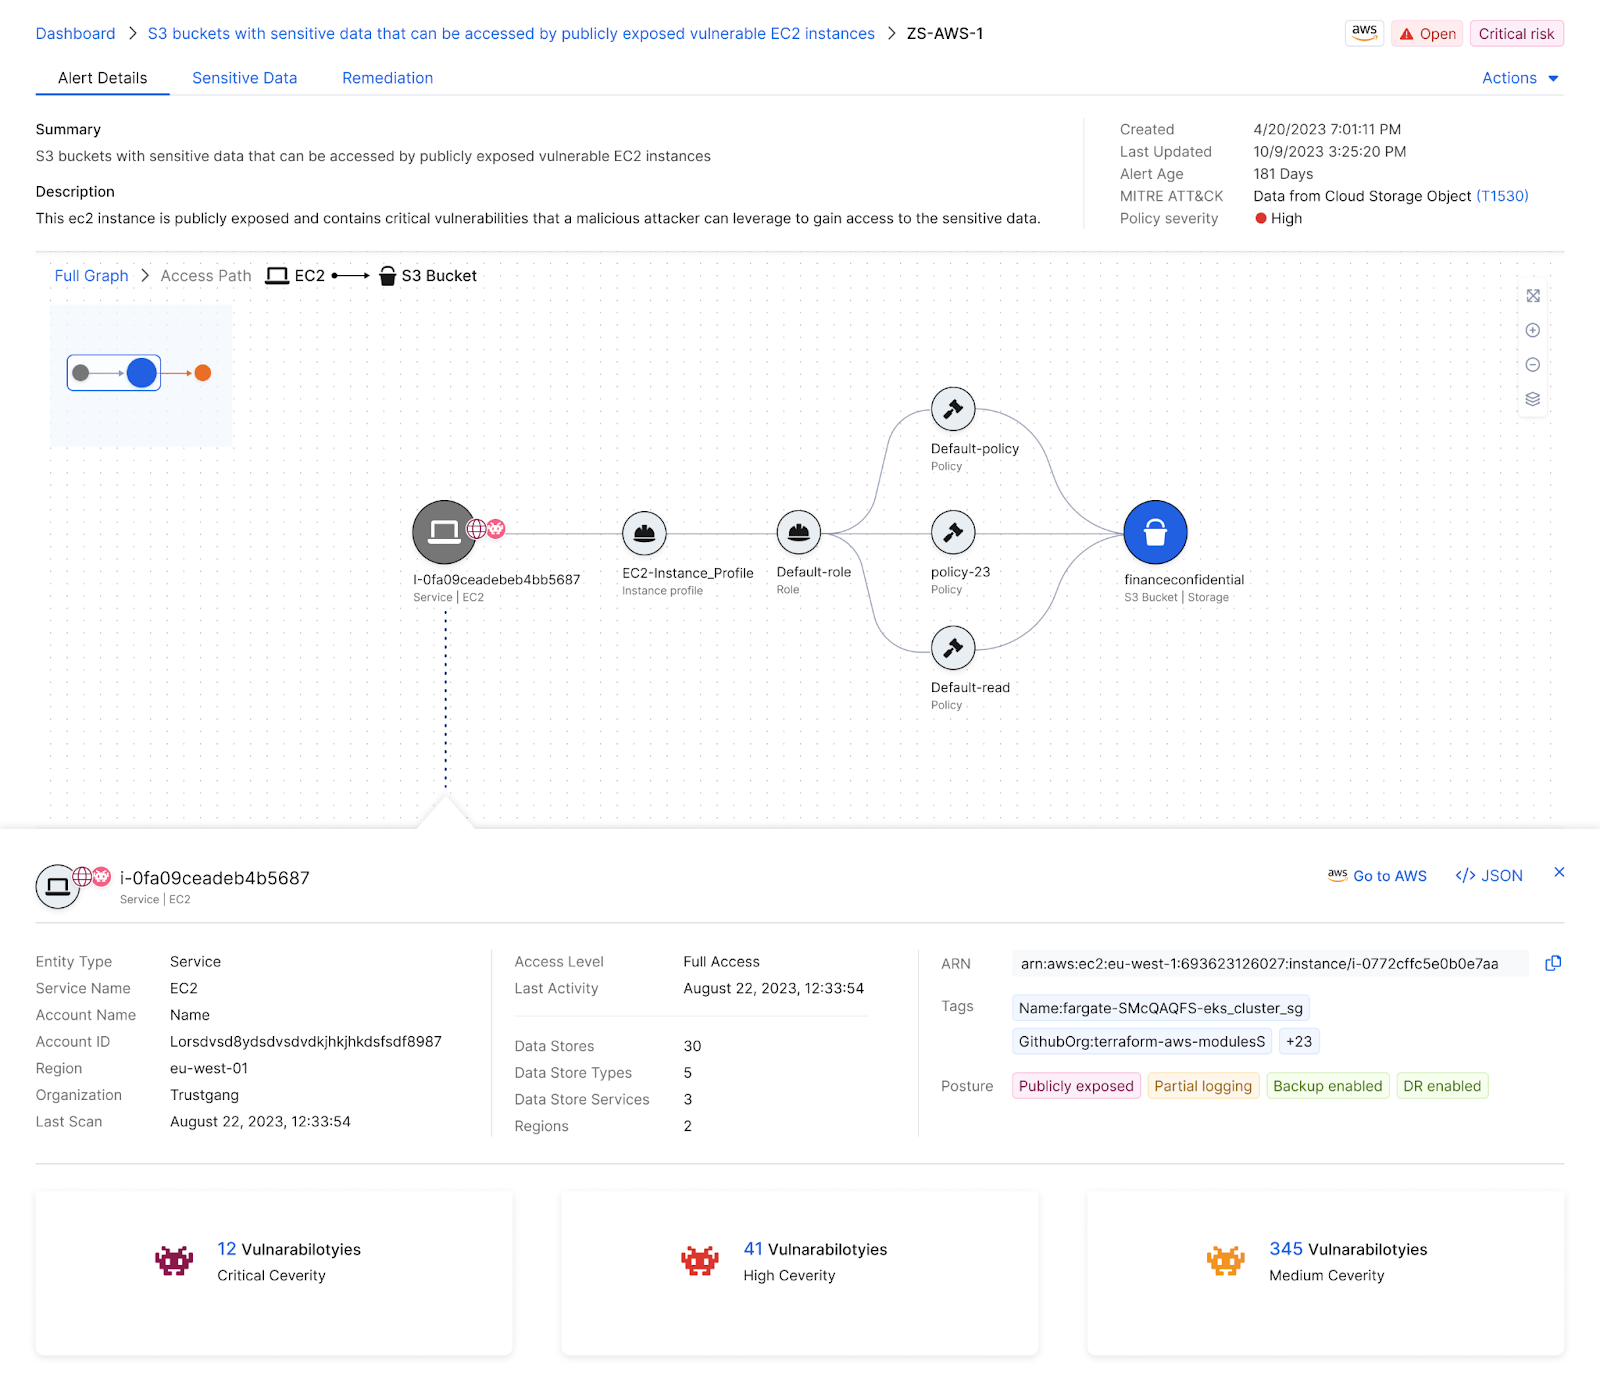Select the Default-policy node in graph
Viewport: 1600px width, 1382px height.
point(952,409)
